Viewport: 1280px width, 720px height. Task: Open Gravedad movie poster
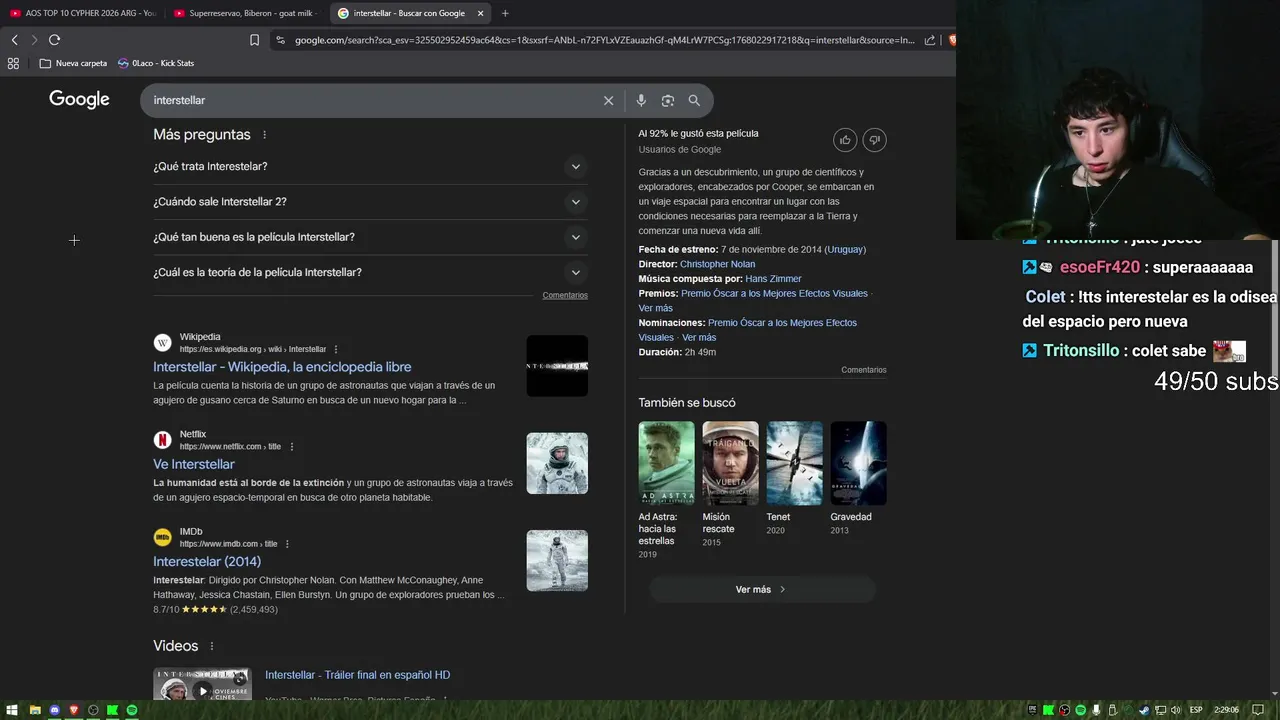858,463
